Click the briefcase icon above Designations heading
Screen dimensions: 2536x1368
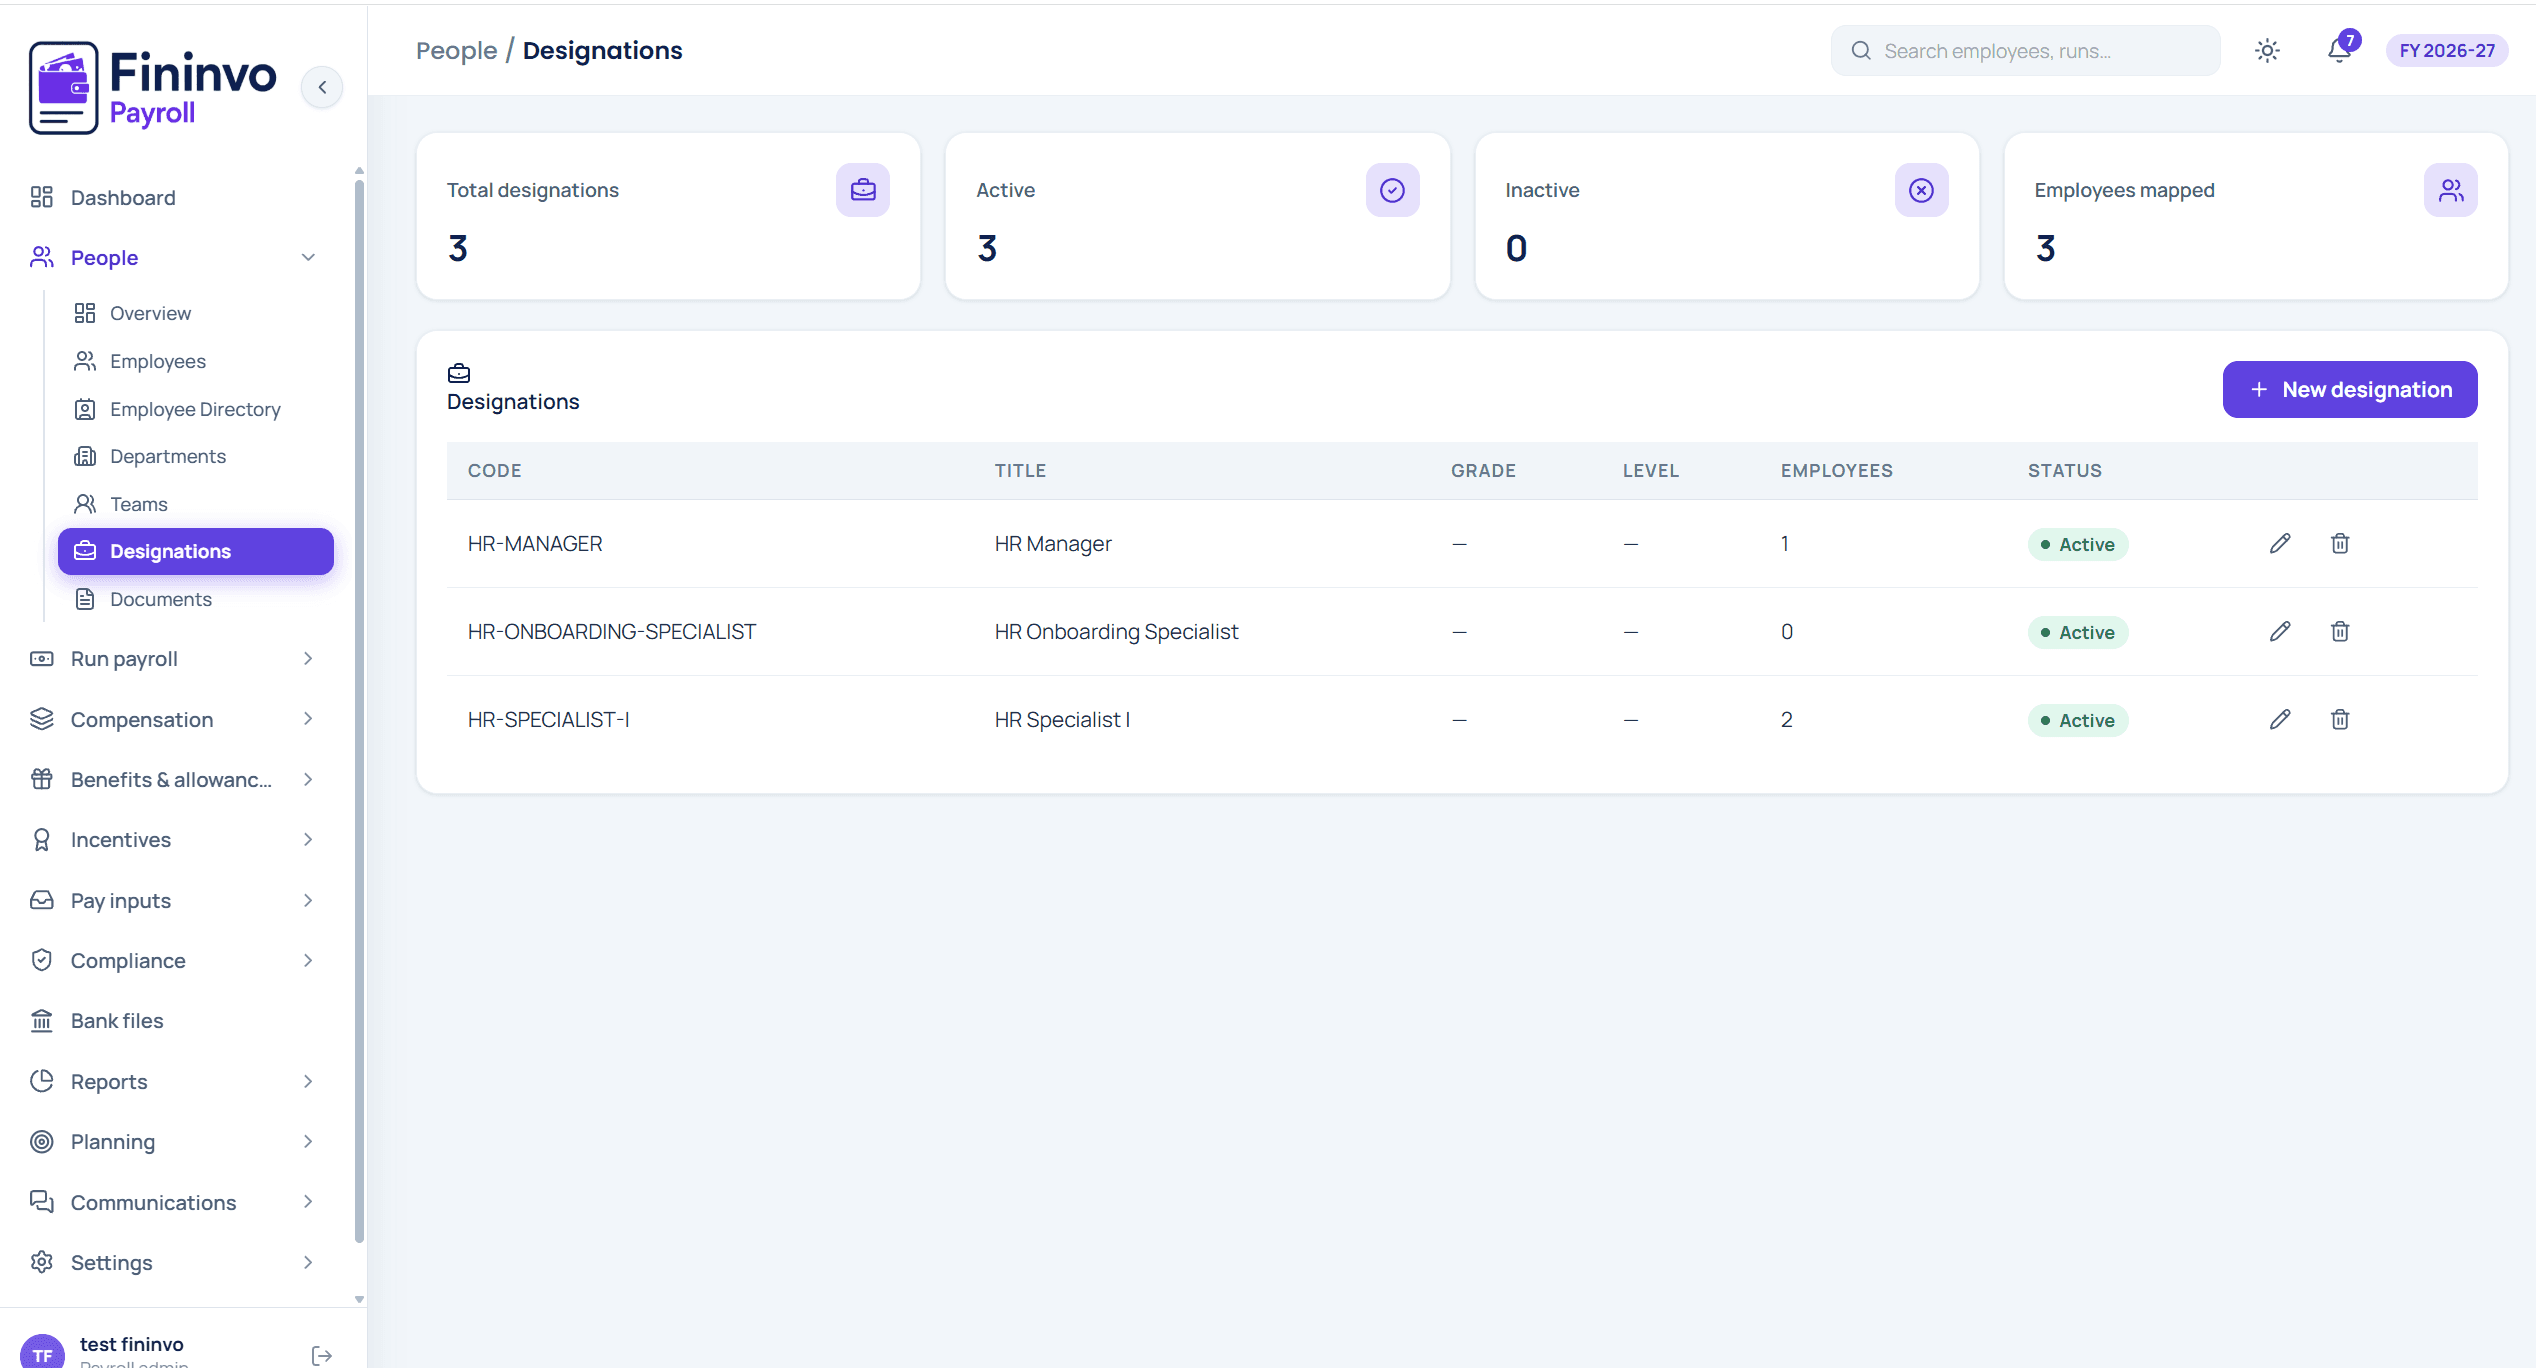click(459, 373)
